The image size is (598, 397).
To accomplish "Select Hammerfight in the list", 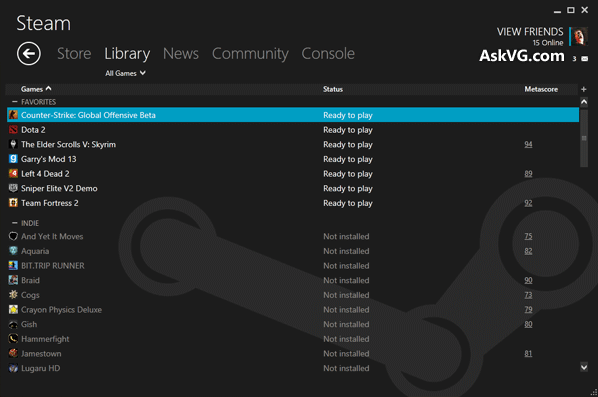I will point(293,339).
